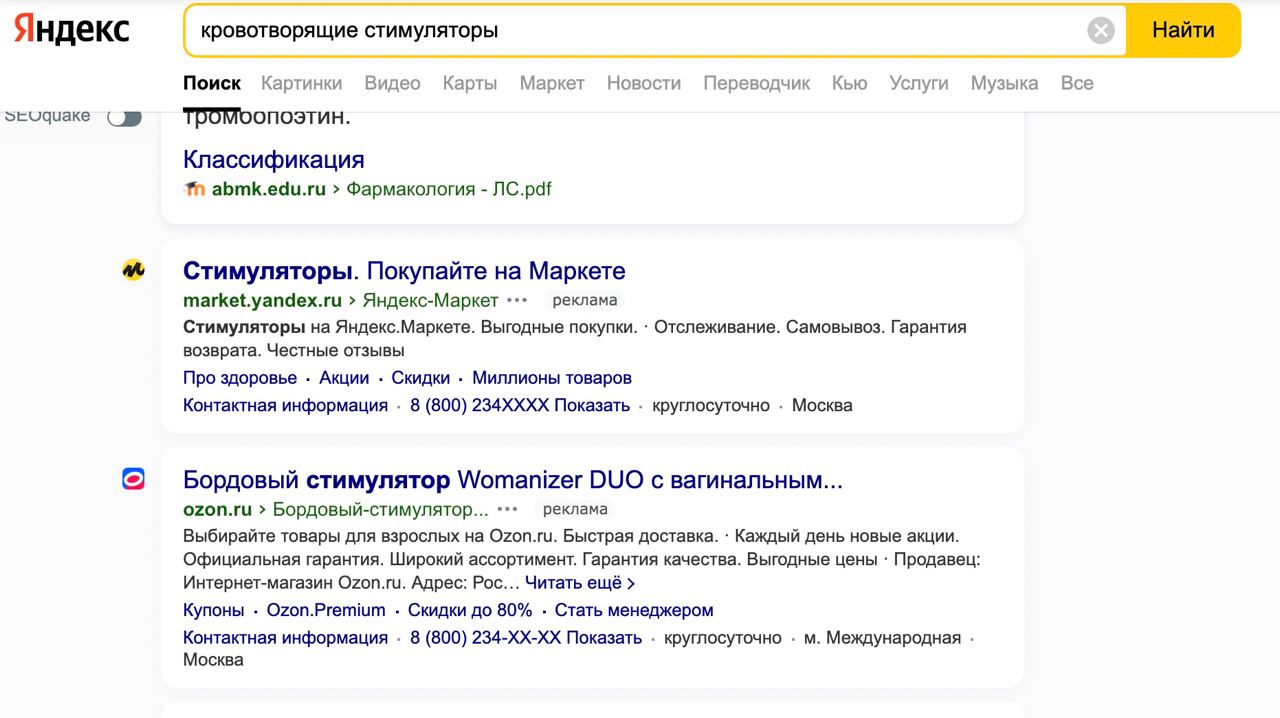Click the Yandex Market favicon icon

click(x=133, y=269)
